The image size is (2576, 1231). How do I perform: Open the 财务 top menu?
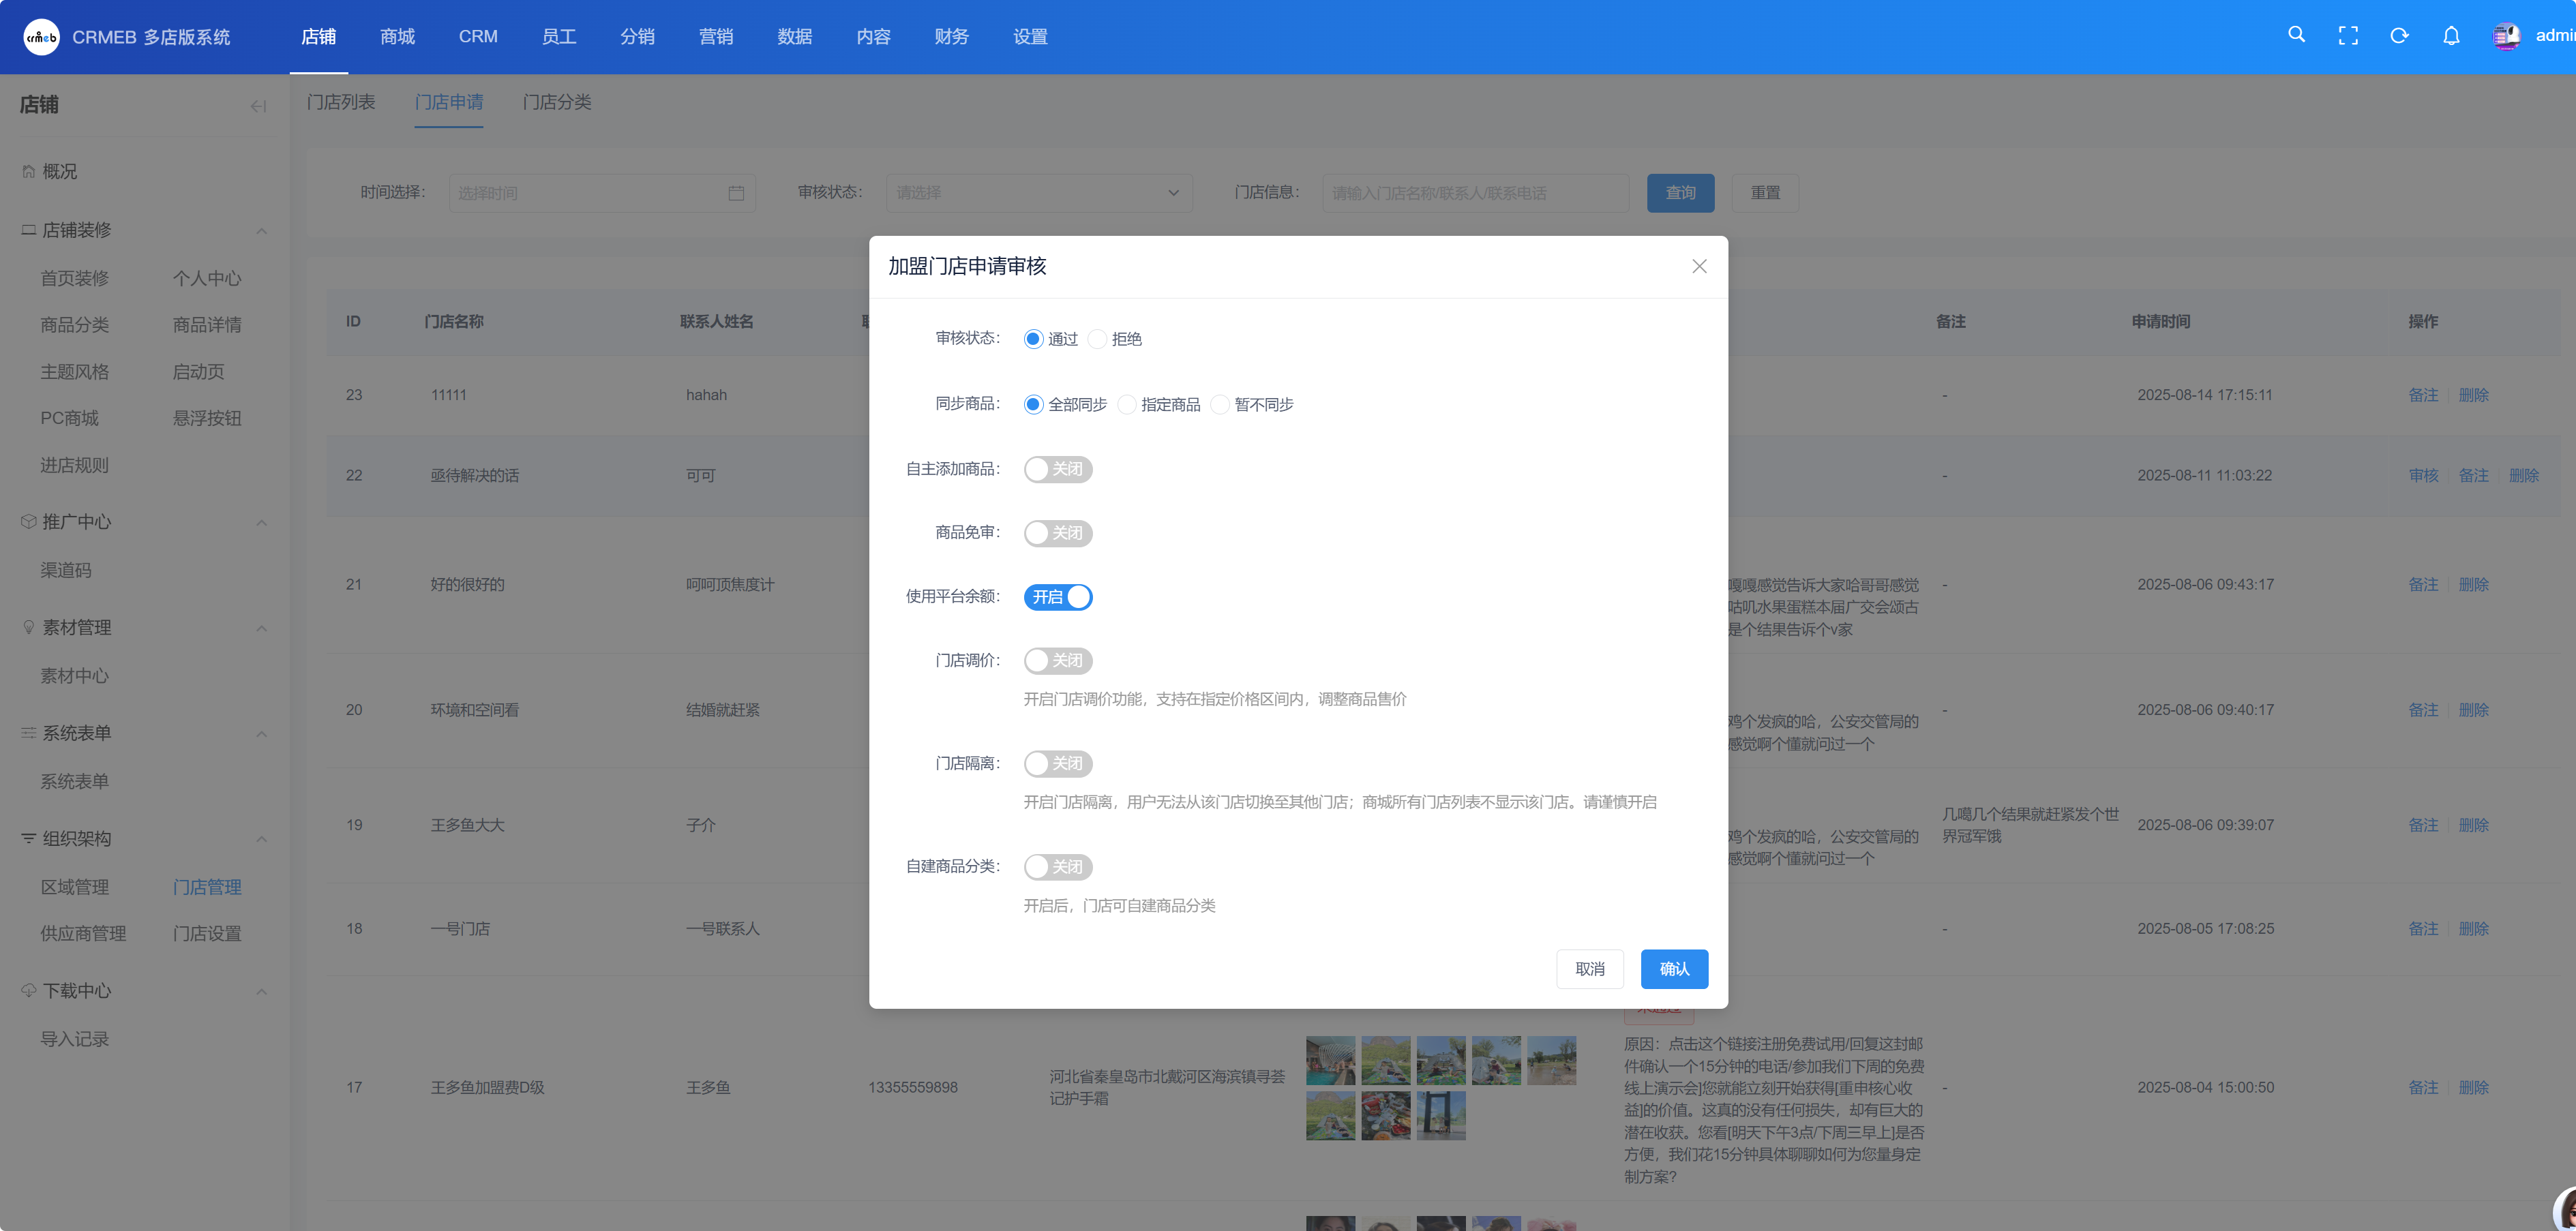(x=951, y=37)
